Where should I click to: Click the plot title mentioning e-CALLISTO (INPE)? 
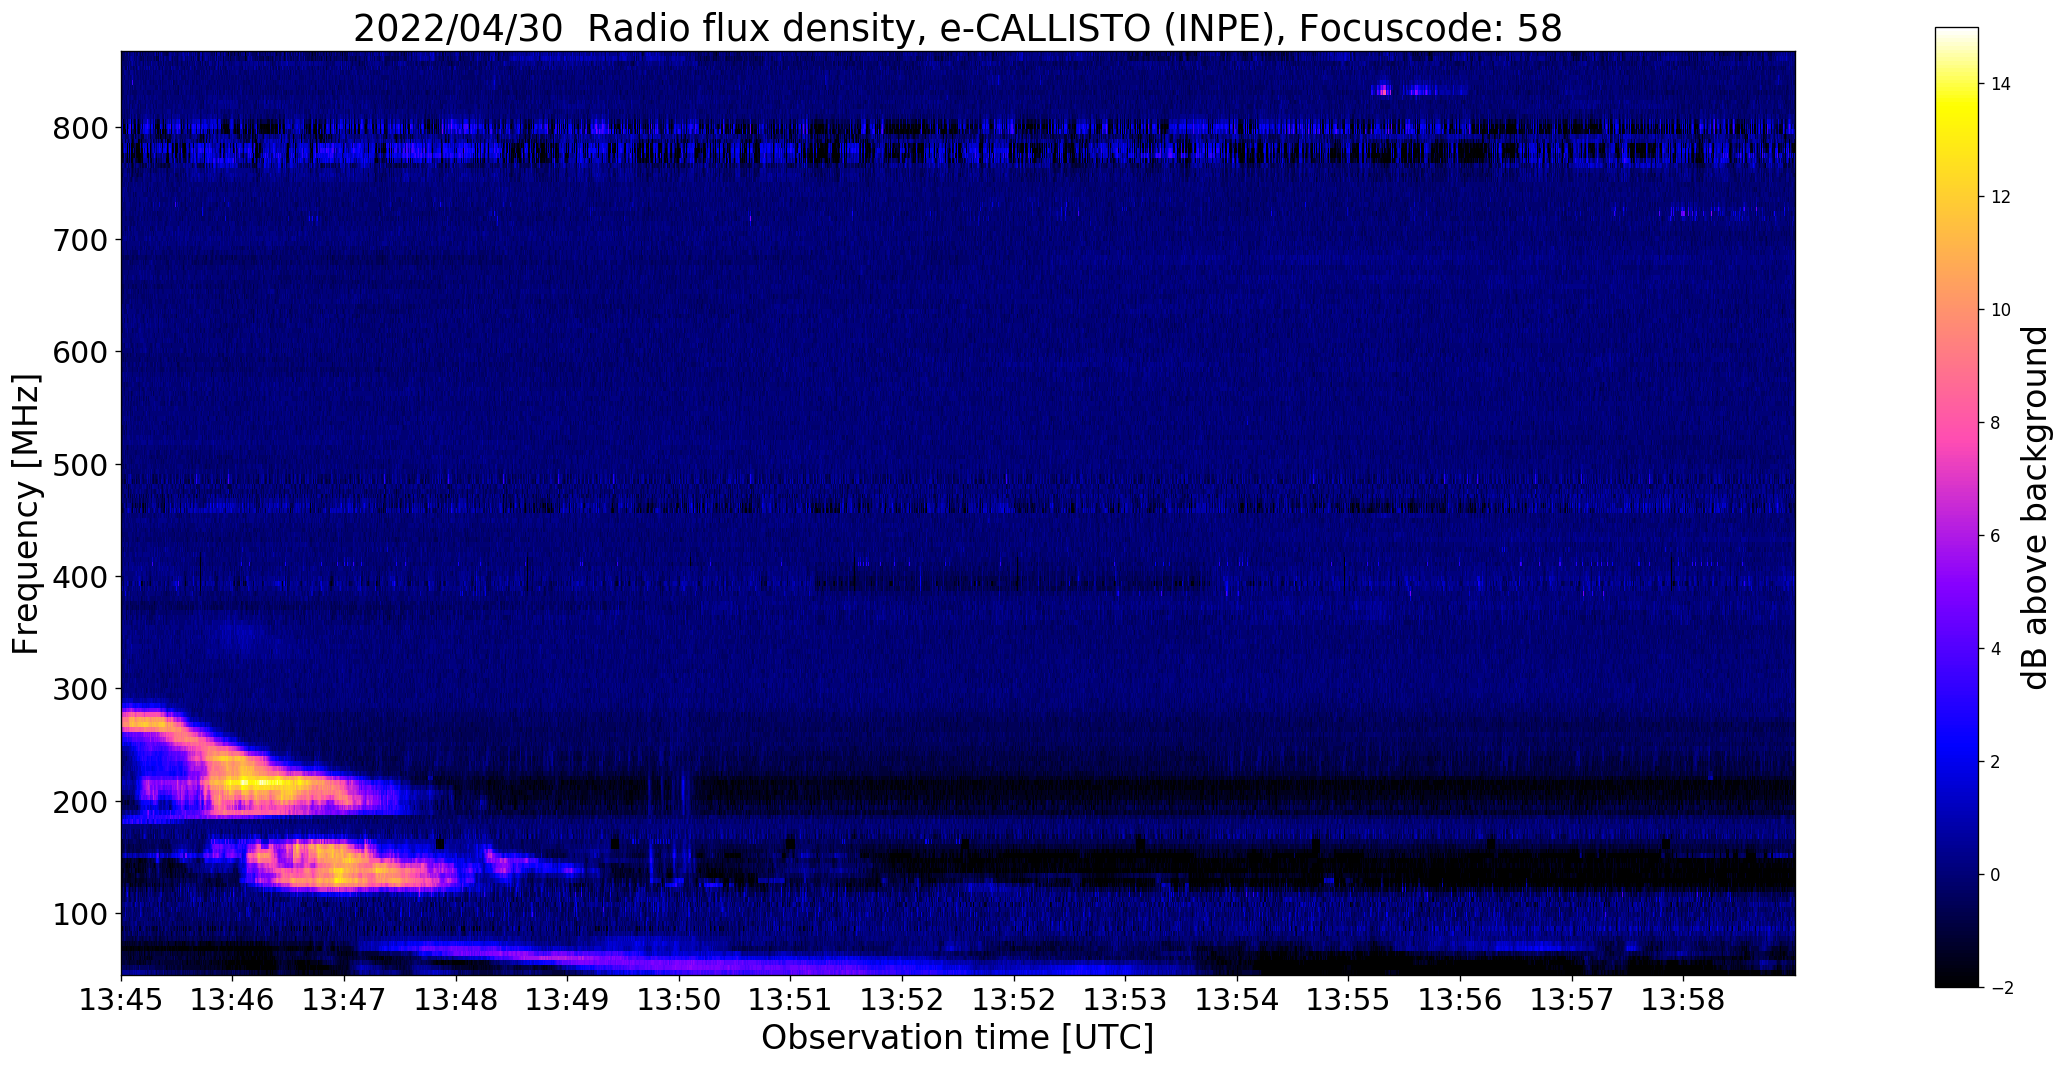point(957,29)
